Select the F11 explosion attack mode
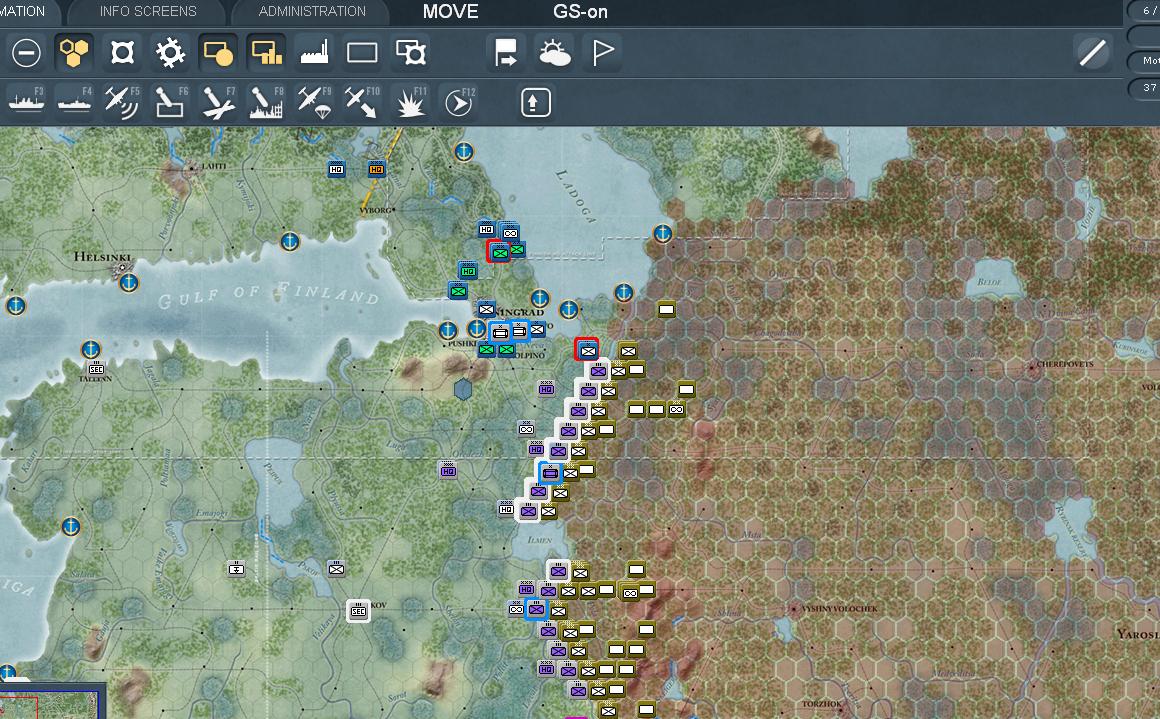This screenshot has width=1160, height=719. click(x=411, y=102)
